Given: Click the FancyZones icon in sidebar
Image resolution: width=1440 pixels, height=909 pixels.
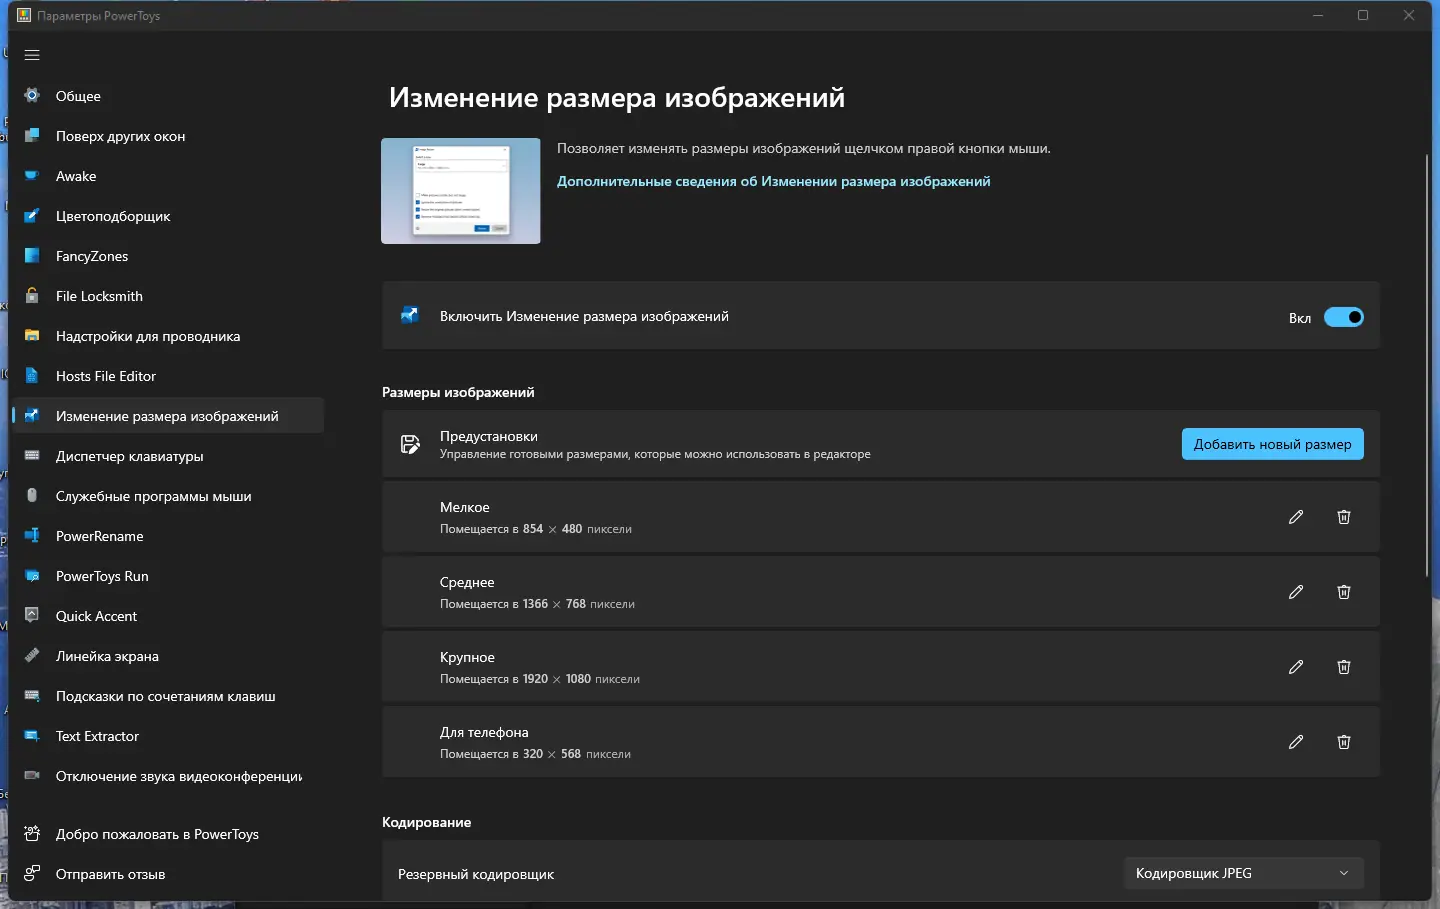Looking at the screenshot, I should pos(31,256).
